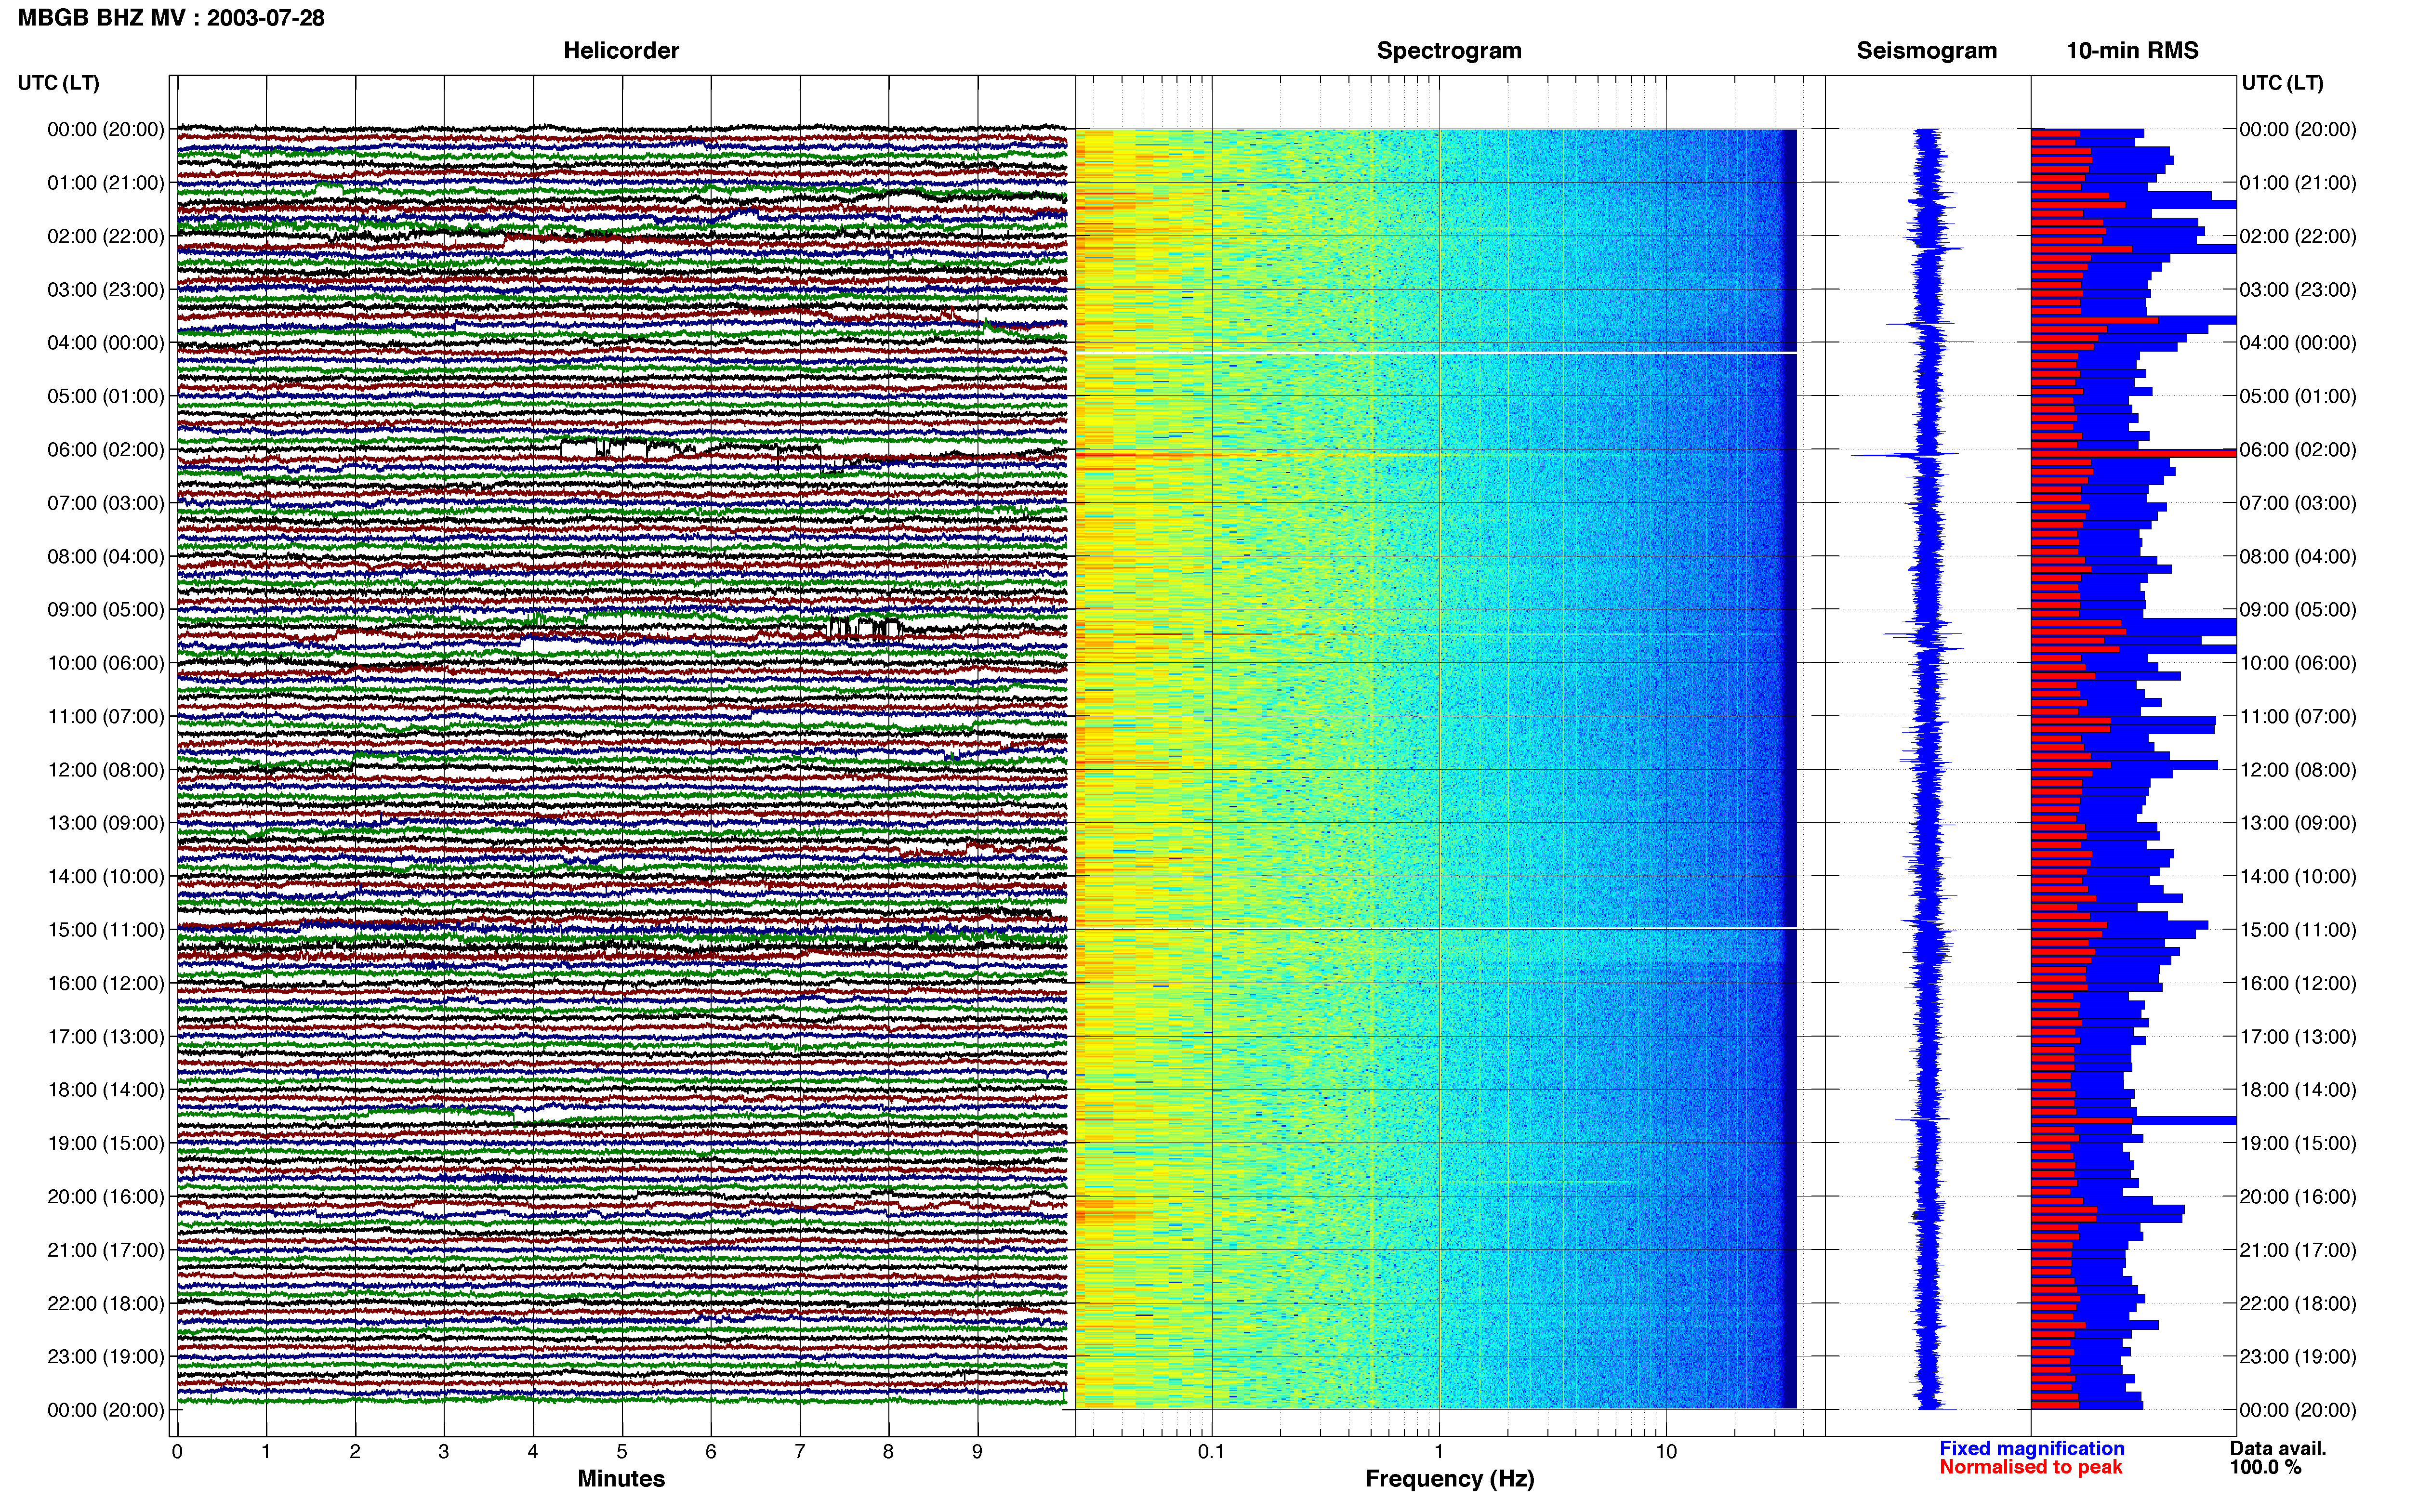Click the left time label '17:00 (13:00)'
Screen dimensions: 2418x1512
106,1036
